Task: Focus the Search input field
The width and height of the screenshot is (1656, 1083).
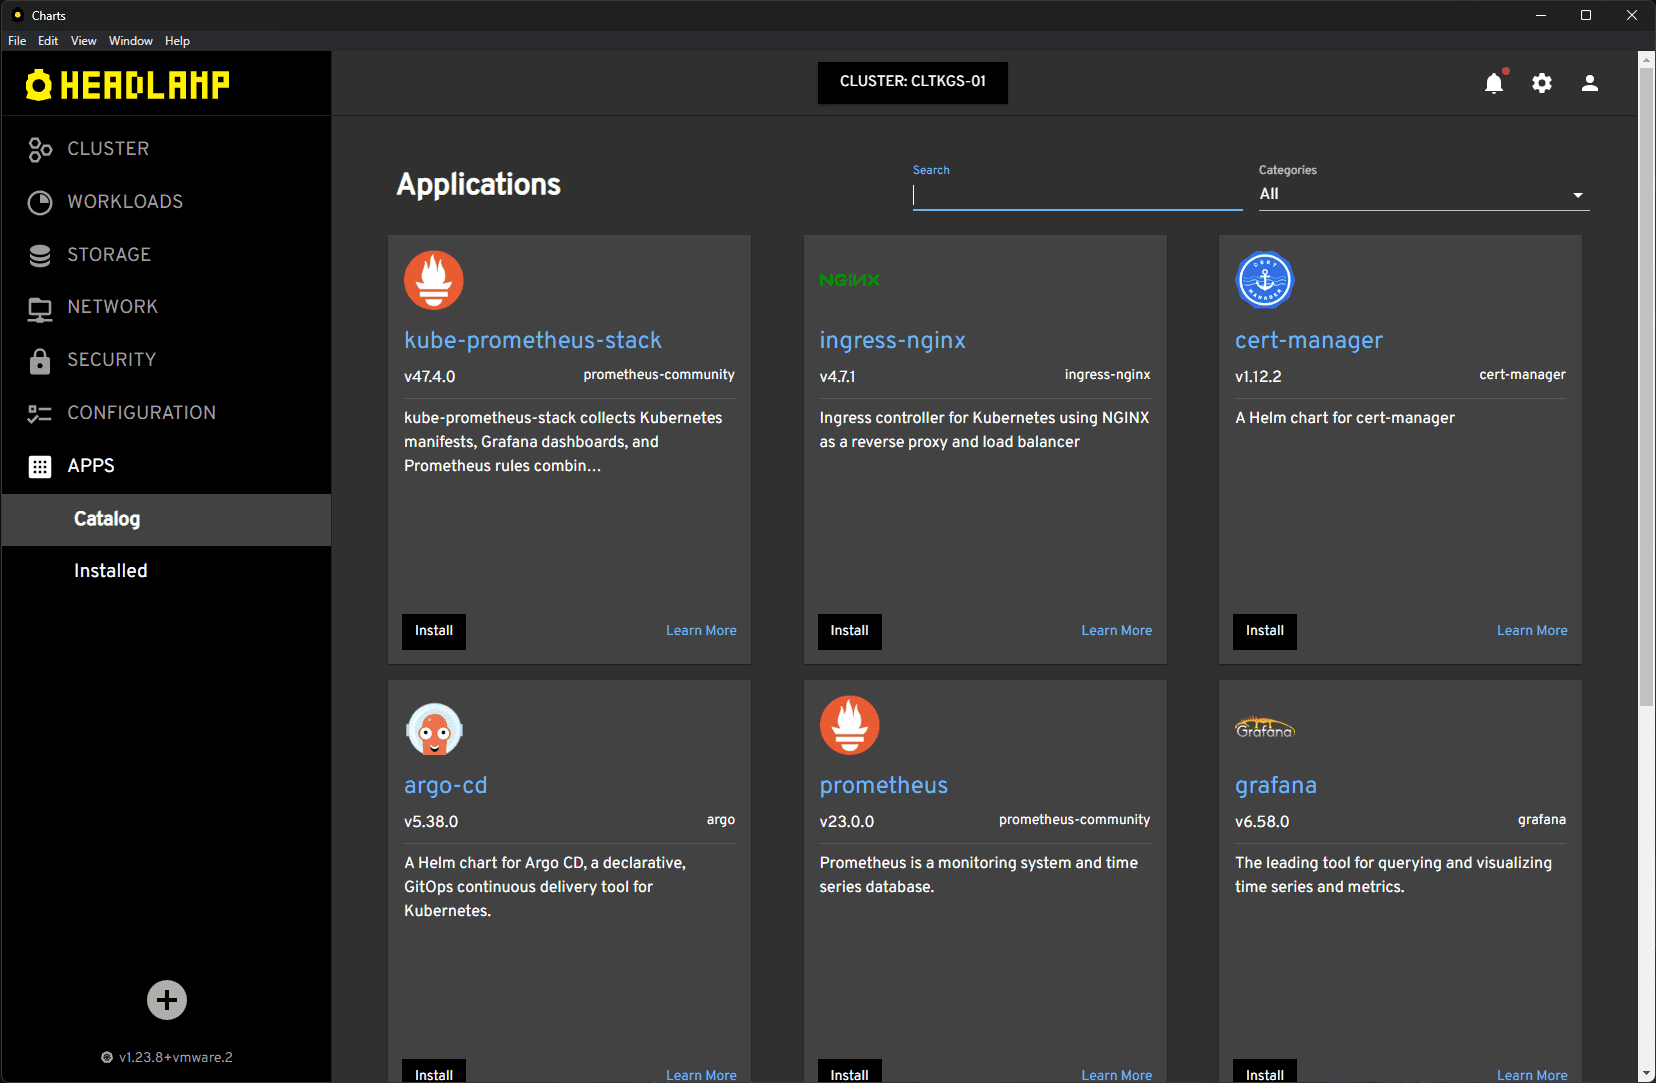Action: click(1077, 195)
